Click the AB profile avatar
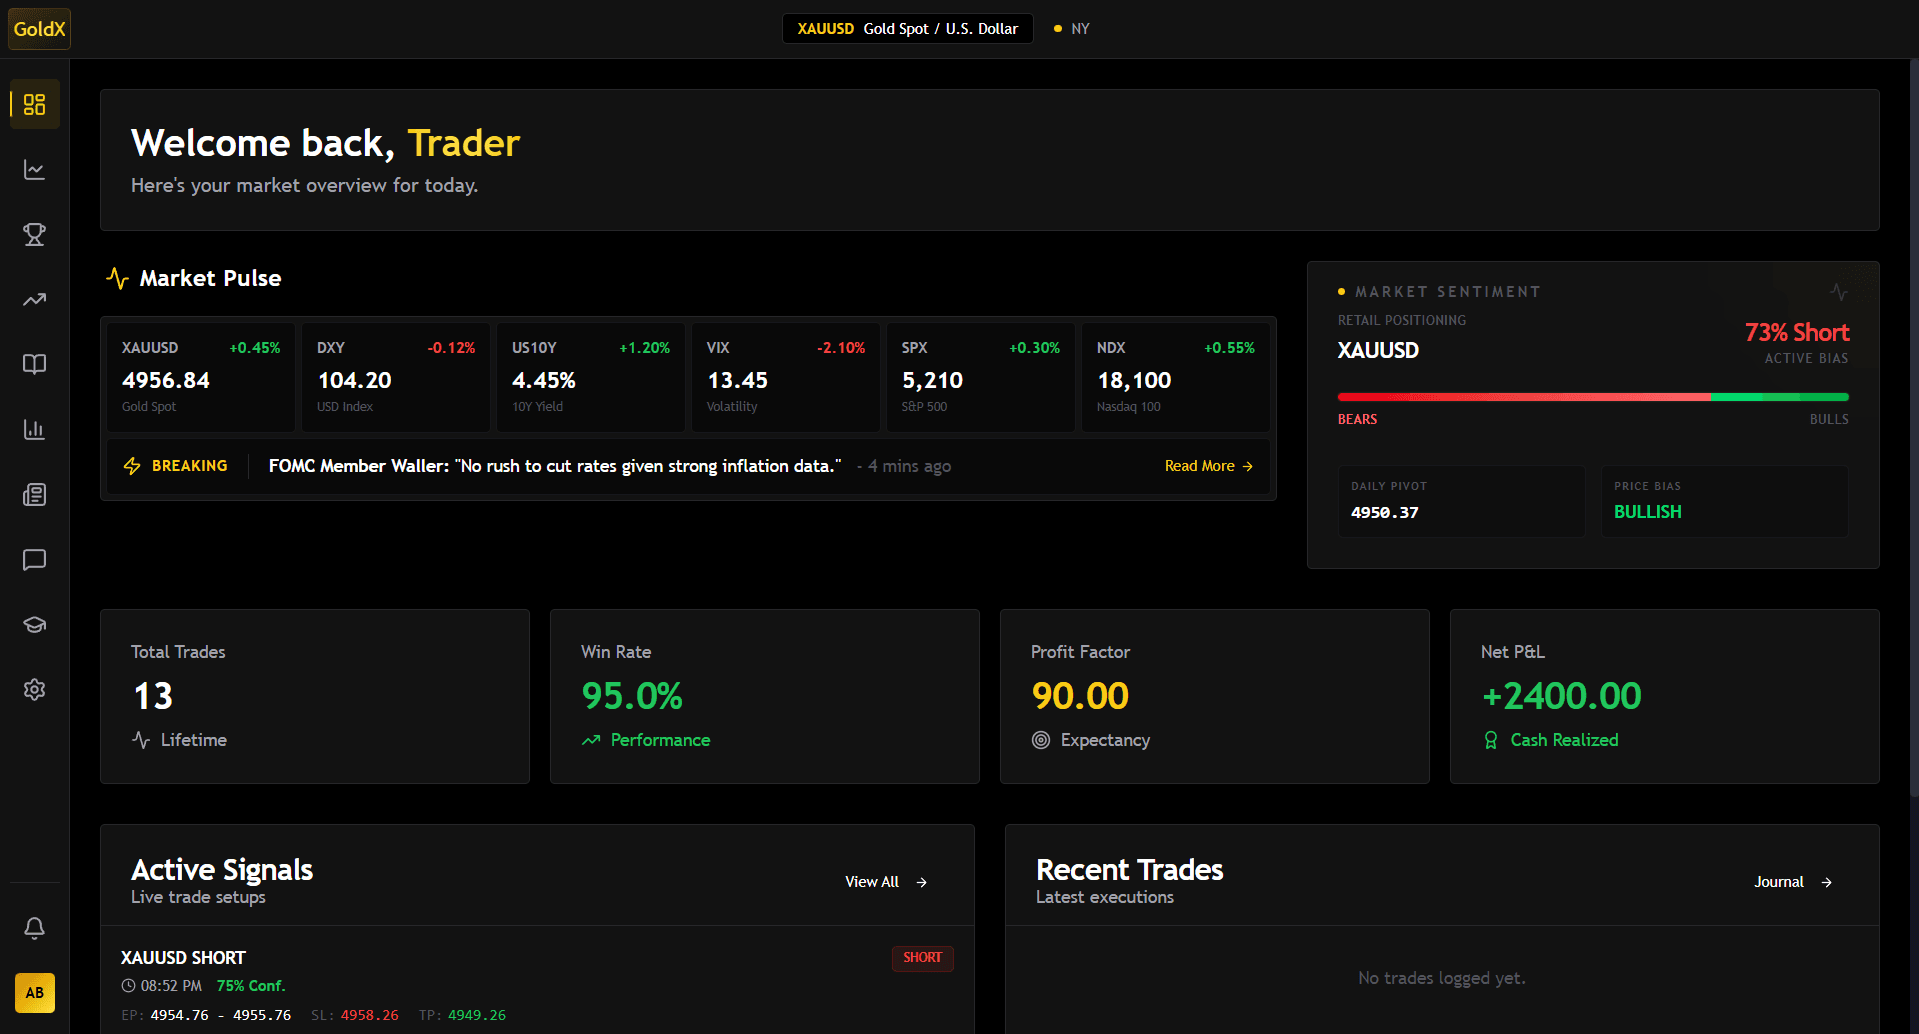Screen dimensions: 1919x1034 (x=34, y=993)
